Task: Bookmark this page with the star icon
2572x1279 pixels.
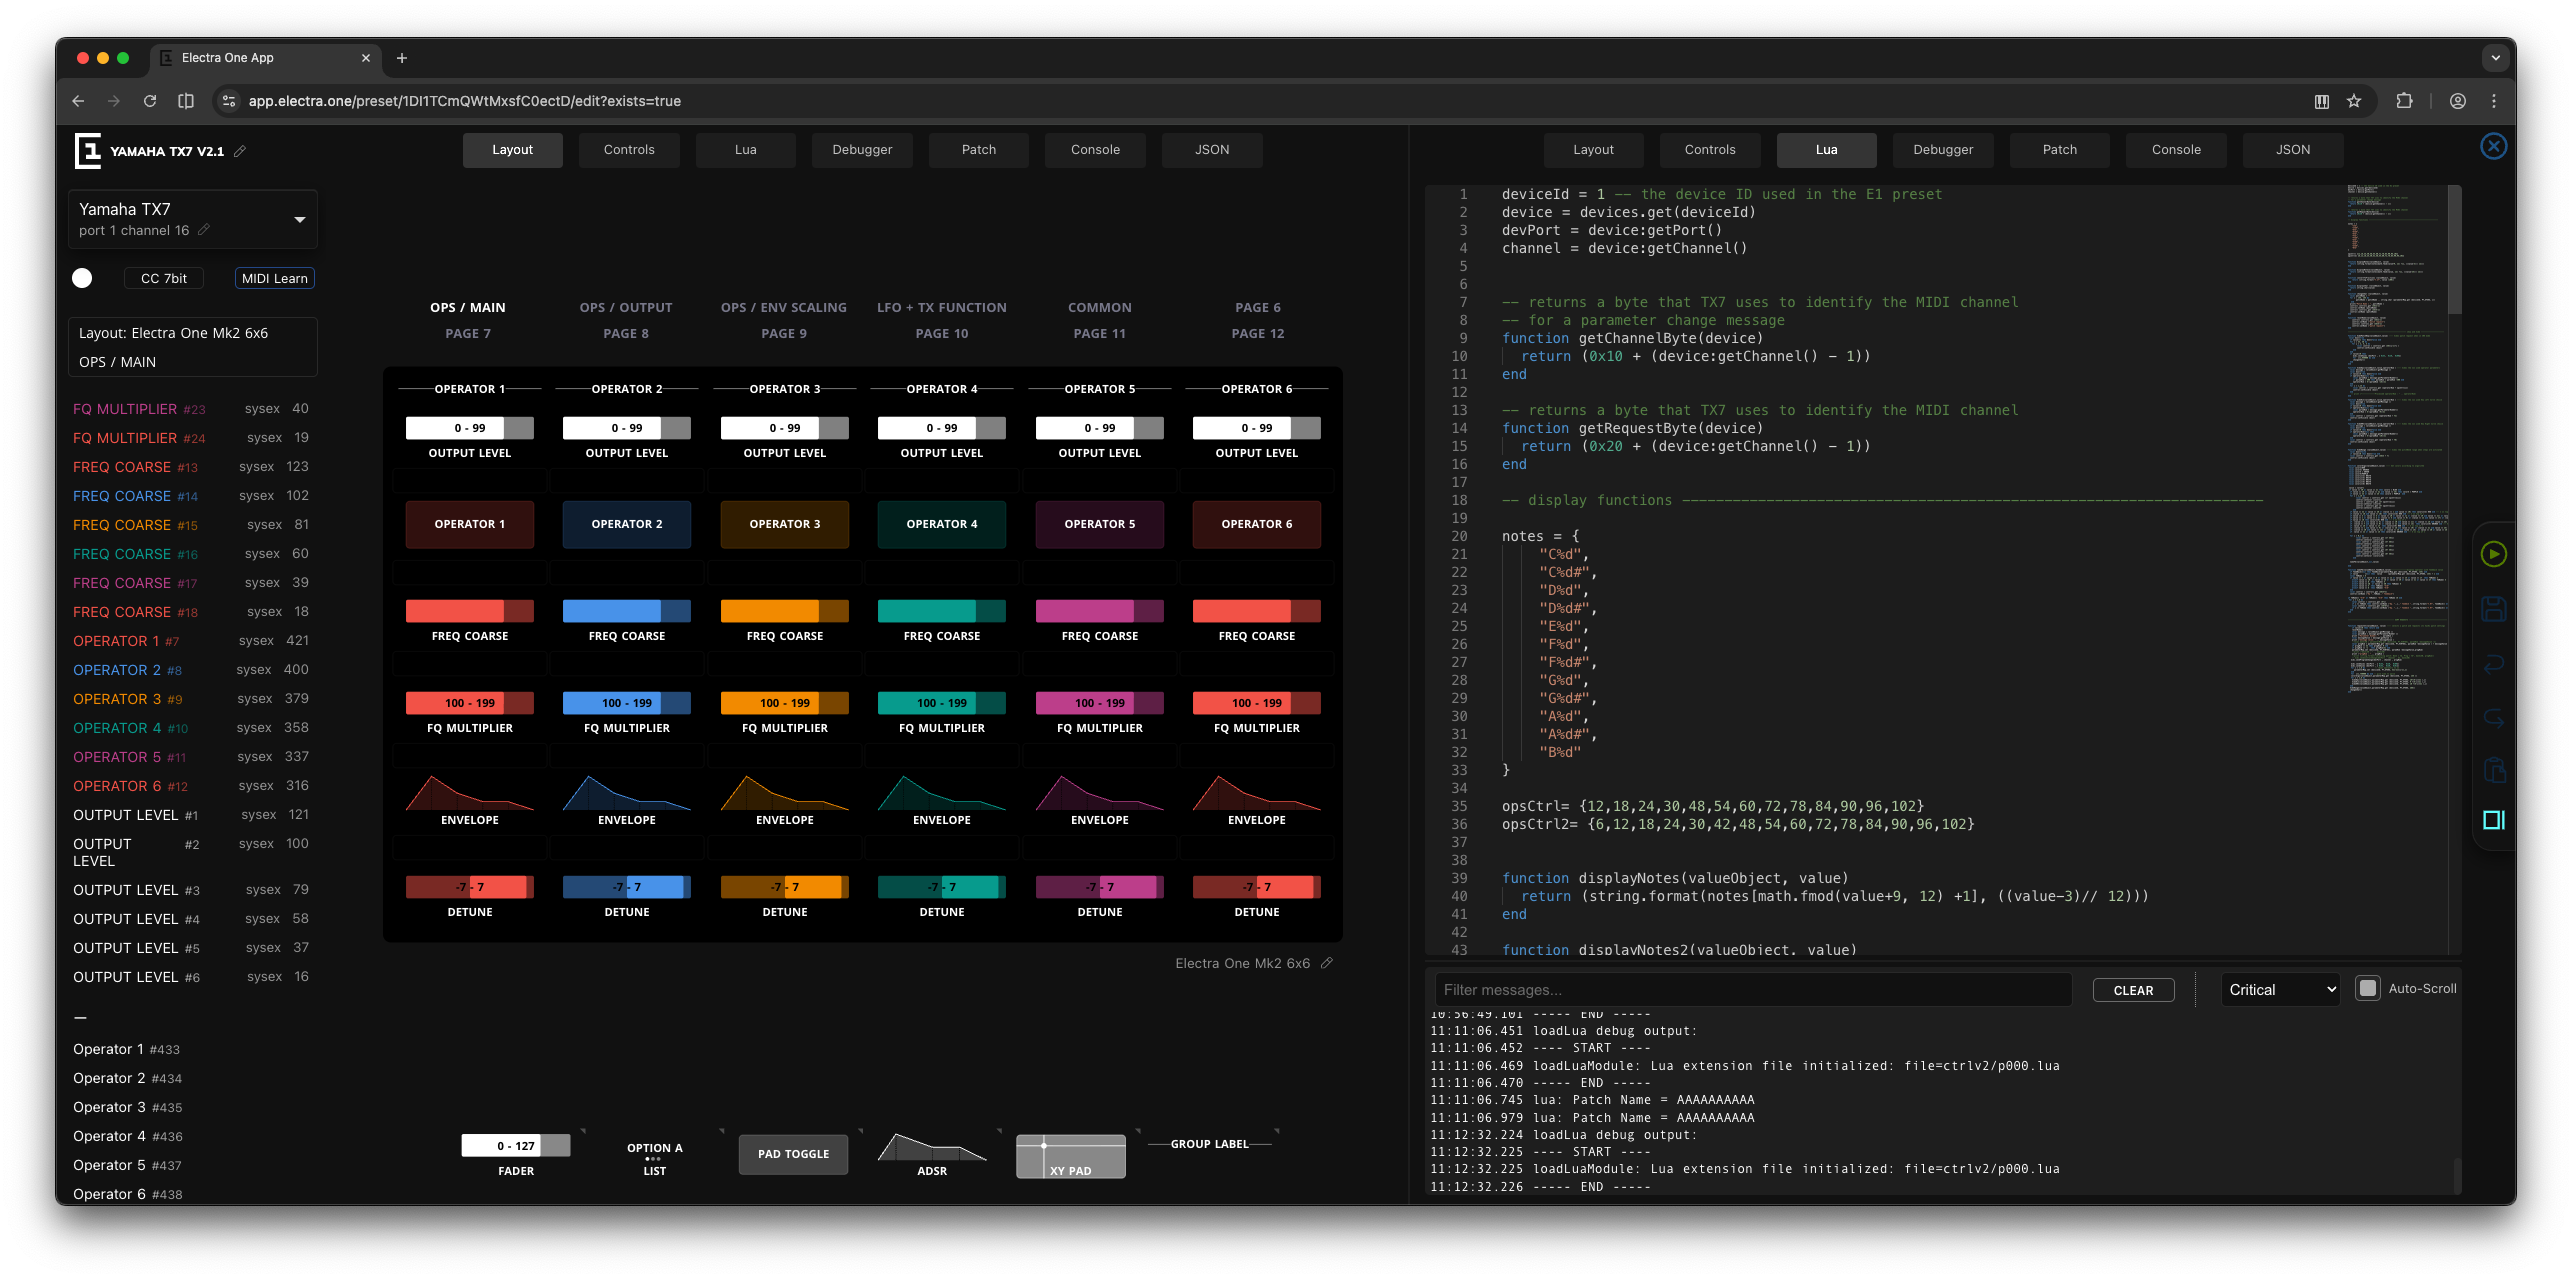Action: (2354, 101)
